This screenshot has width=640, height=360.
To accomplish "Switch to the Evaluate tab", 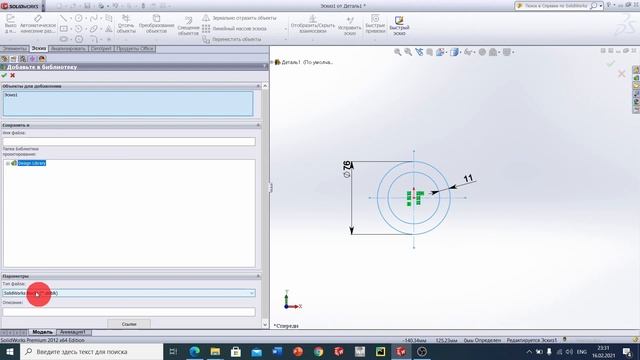I will click(68, 49).
